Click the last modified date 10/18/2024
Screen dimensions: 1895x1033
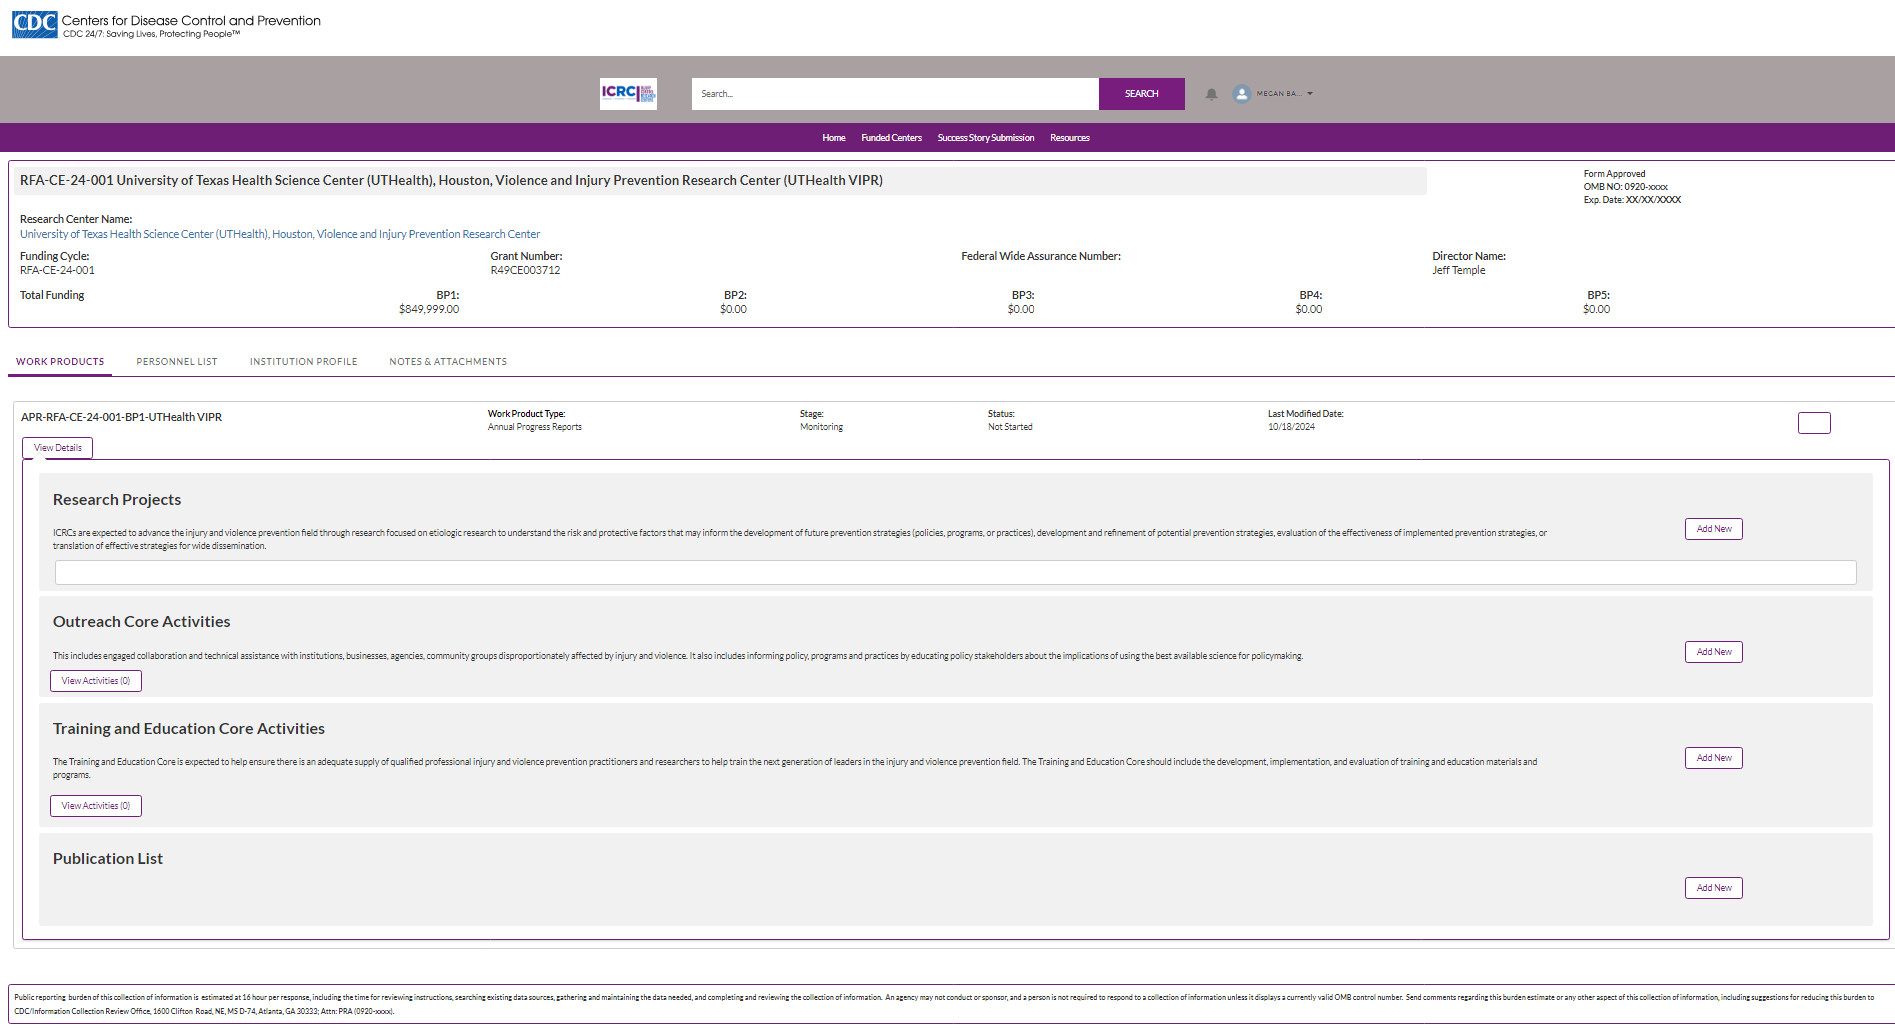[x=1291, y=427]
